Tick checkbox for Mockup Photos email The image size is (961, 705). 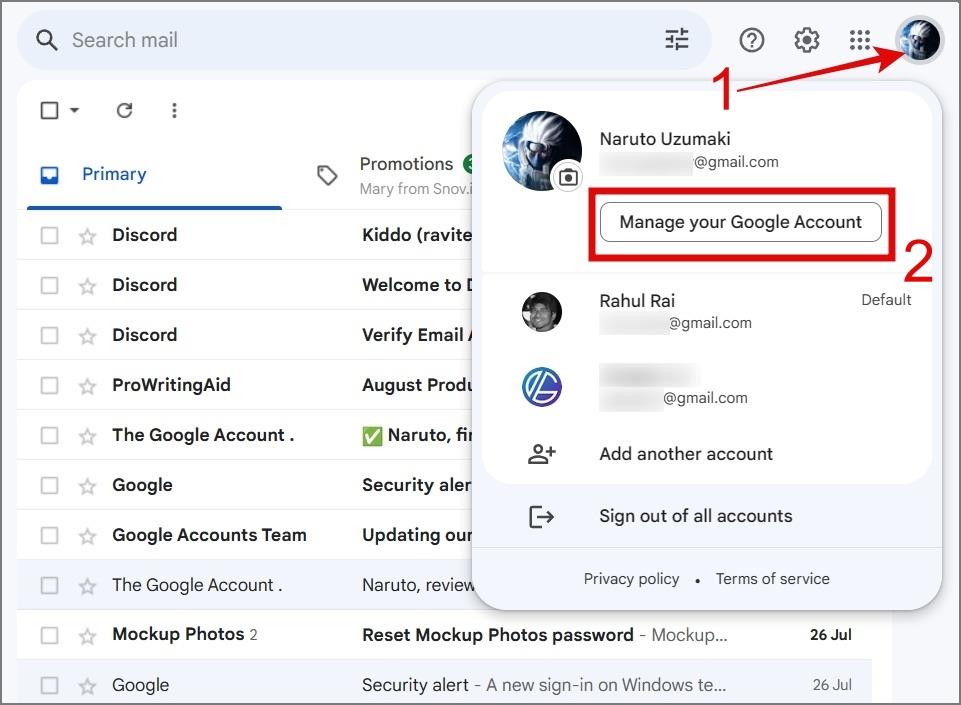click(50, 635)
